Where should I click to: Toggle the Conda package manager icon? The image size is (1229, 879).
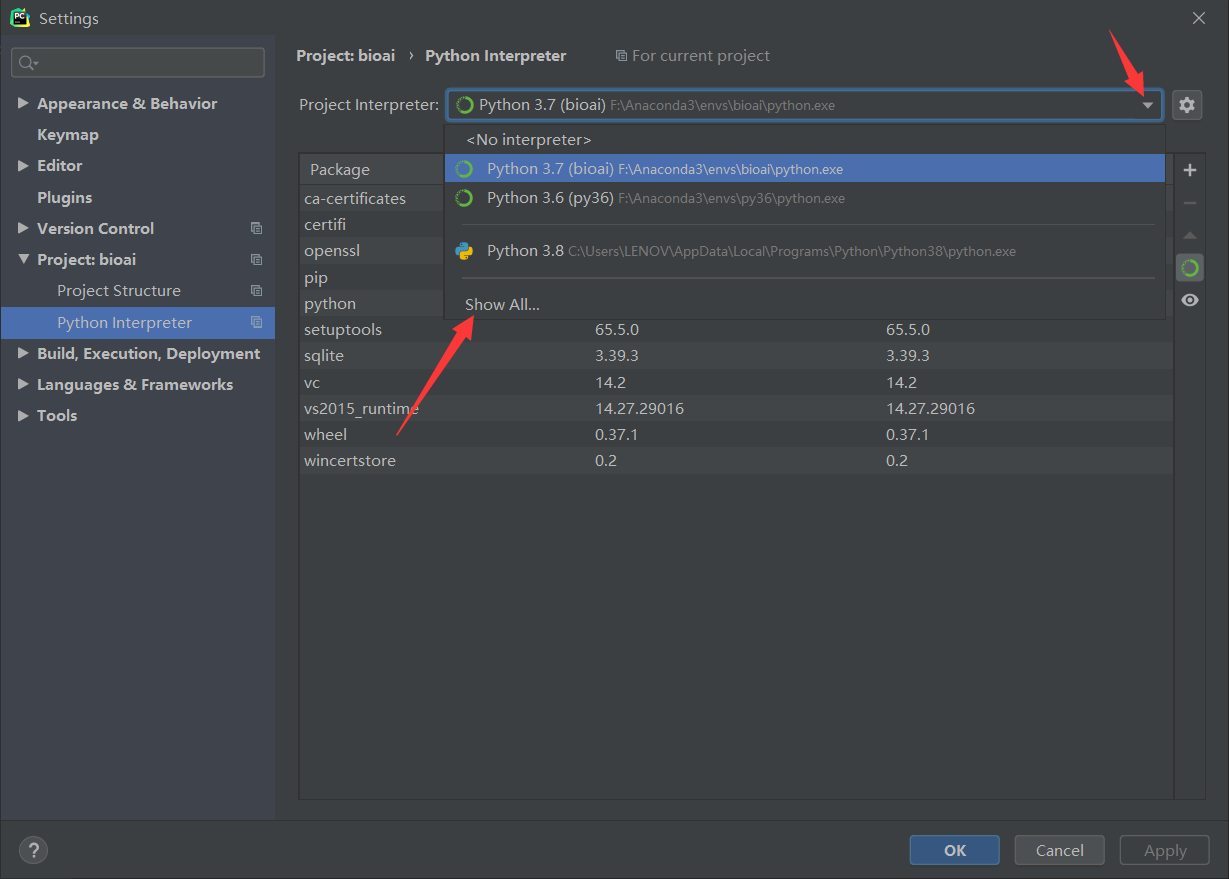coord(1190,268)
